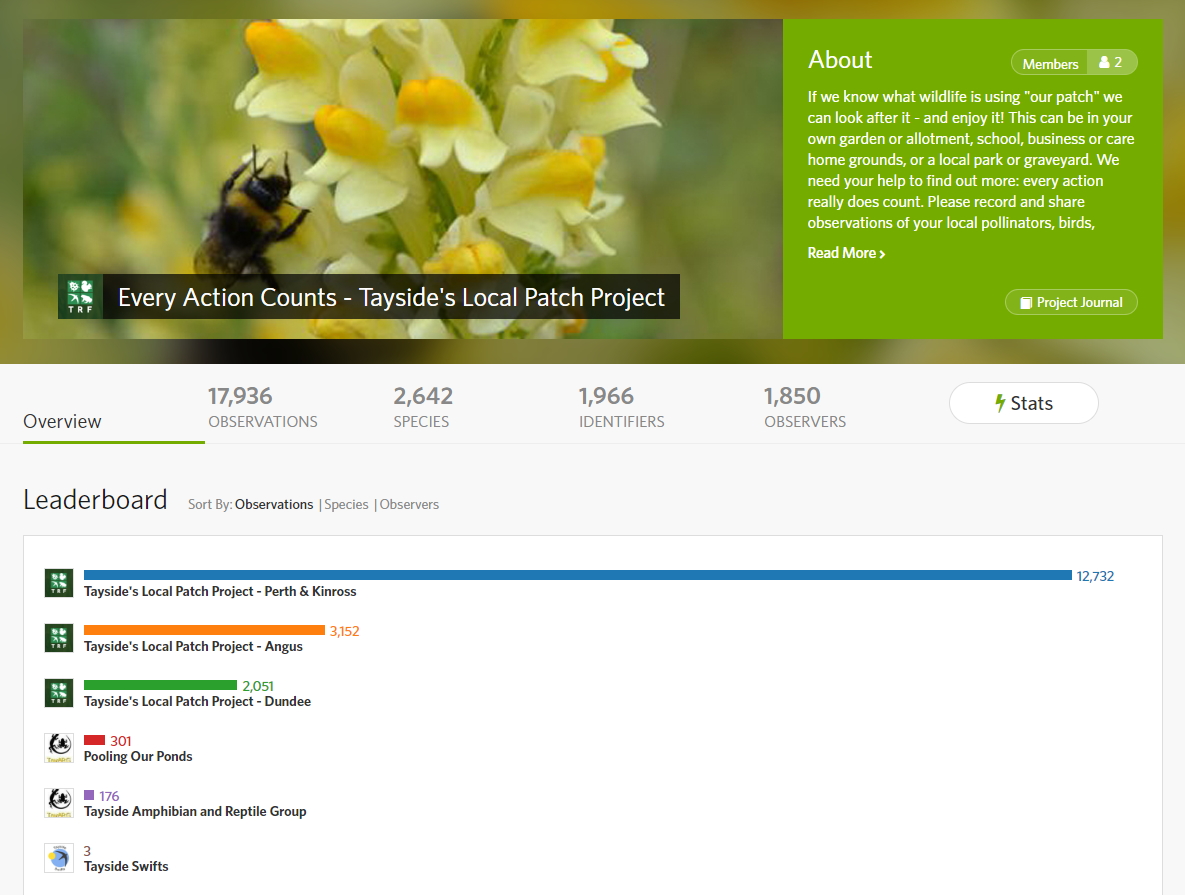Expand the About text with Read More
The height and width of the screenshot is (895, 1185).
846,253
